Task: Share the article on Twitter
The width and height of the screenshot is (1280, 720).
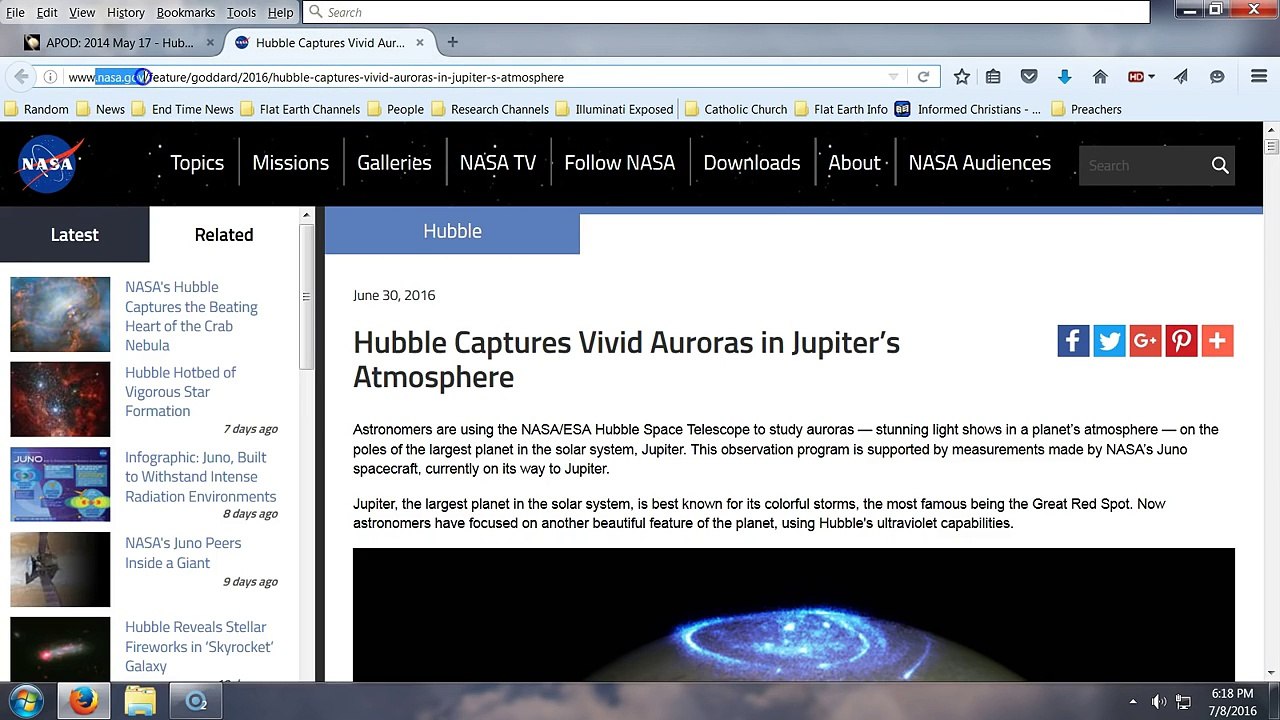Action: (x=1109, y=341)
